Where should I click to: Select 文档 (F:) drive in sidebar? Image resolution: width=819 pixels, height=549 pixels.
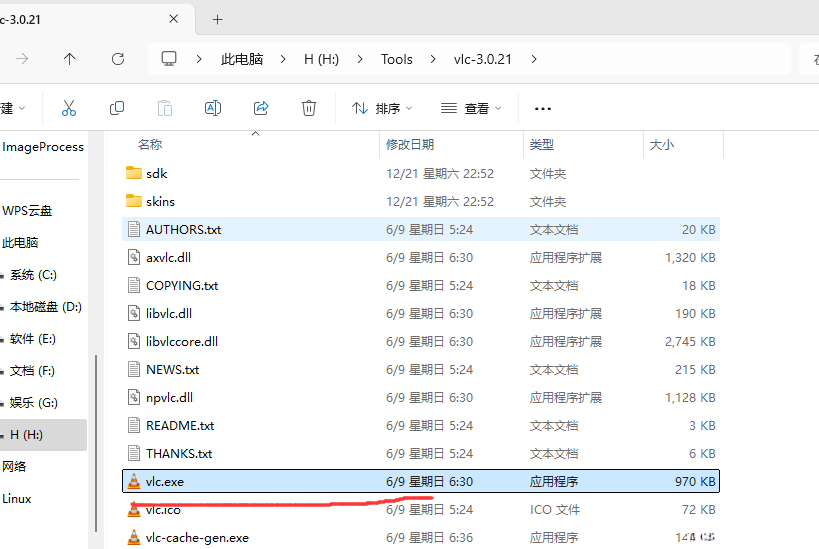pyautogui.click(x=32, y=370)
